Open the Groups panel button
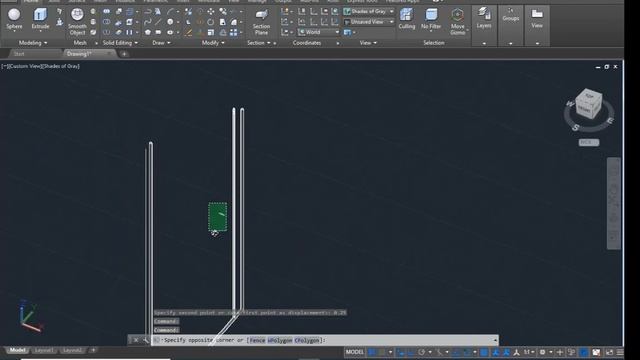Screen dimensions: 640x360 point(511,16)
